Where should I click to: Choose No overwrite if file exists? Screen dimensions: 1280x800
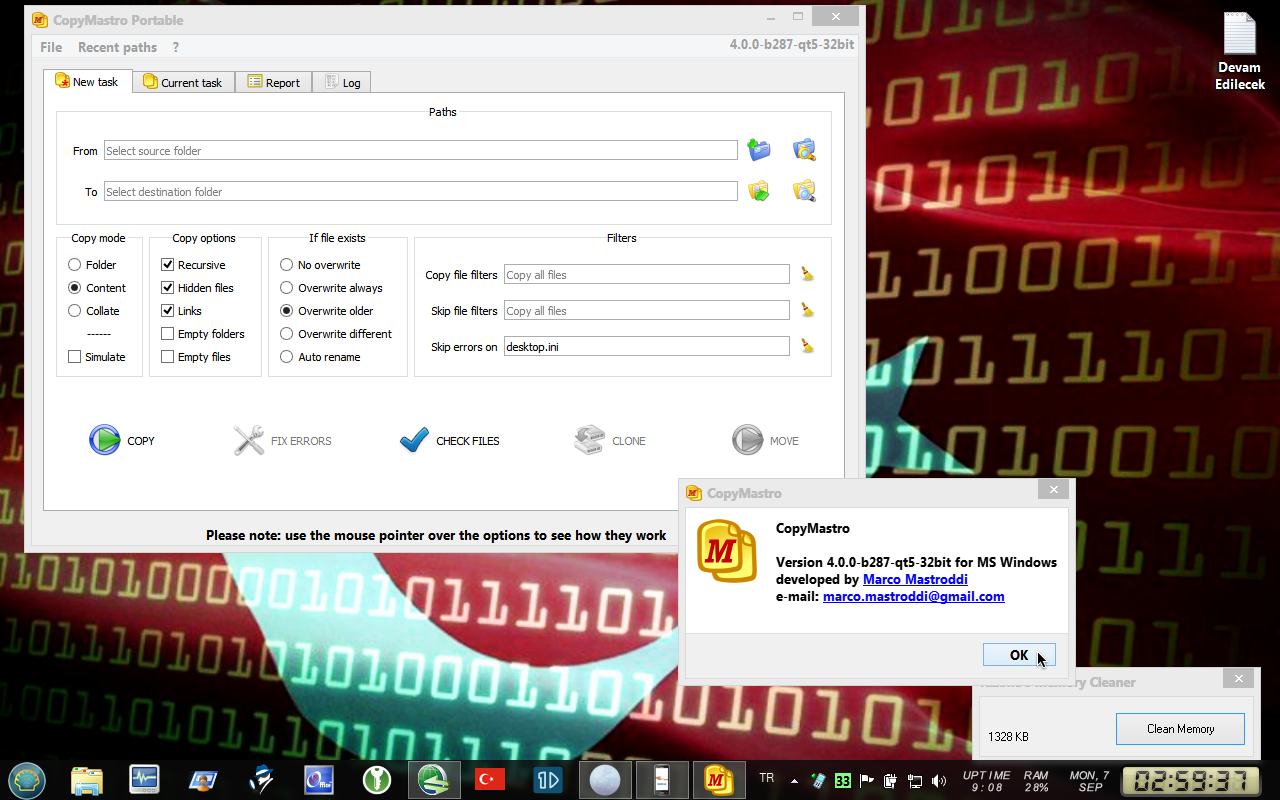(x=320, y=265)
